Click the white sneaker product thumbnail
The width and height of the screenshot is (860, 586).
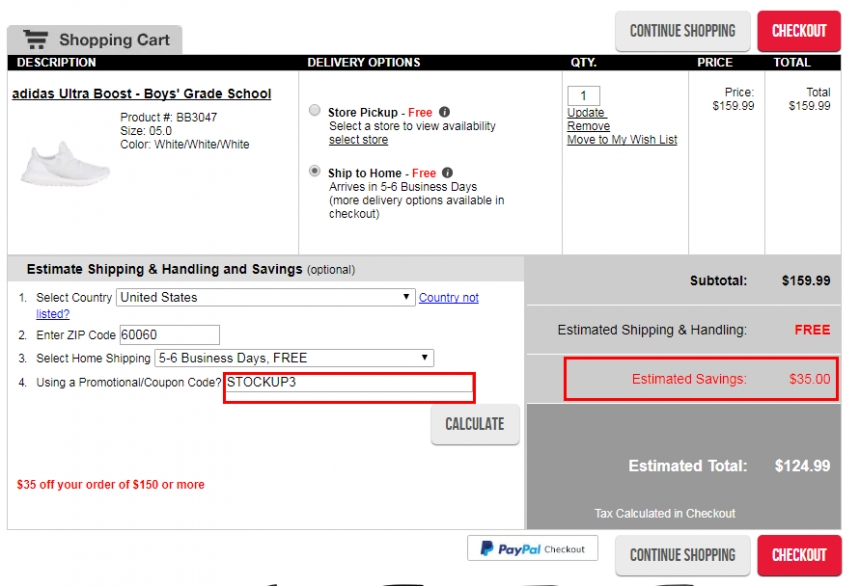tap(65, 163)
